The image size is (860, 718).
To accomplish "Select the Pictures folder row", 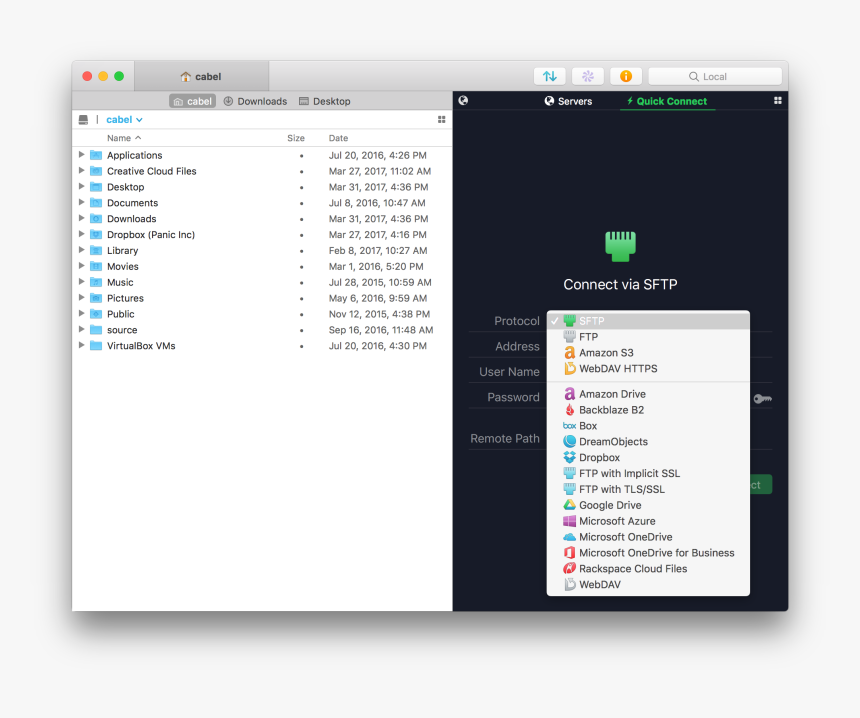I will (x=262, y=298).
